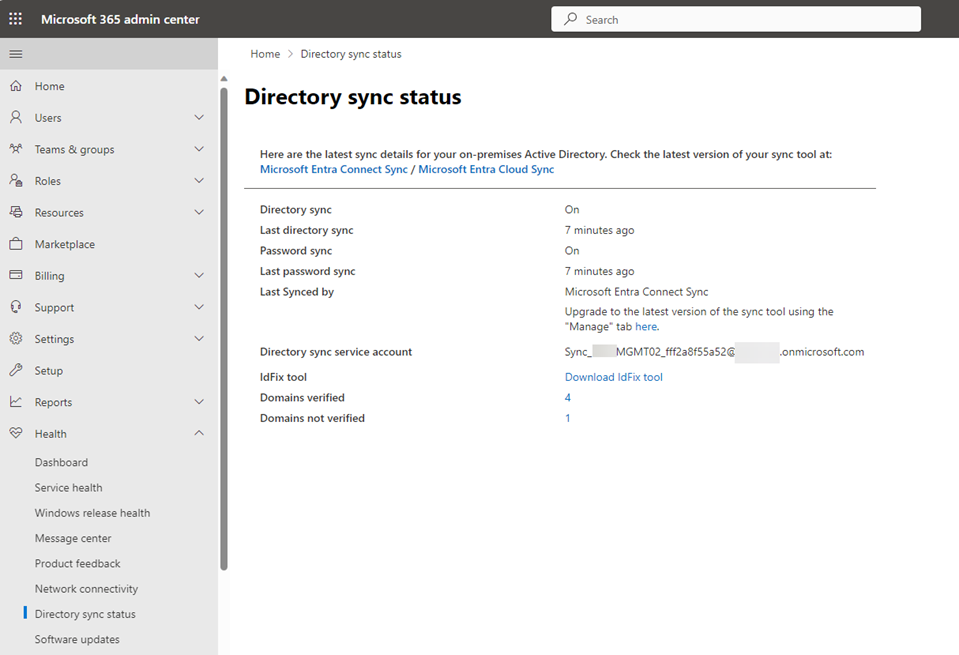Image resolution: width=959 pixels, height=655 pixels.
Task: Open Service health under Health
Action: click(x=68, y=488)
